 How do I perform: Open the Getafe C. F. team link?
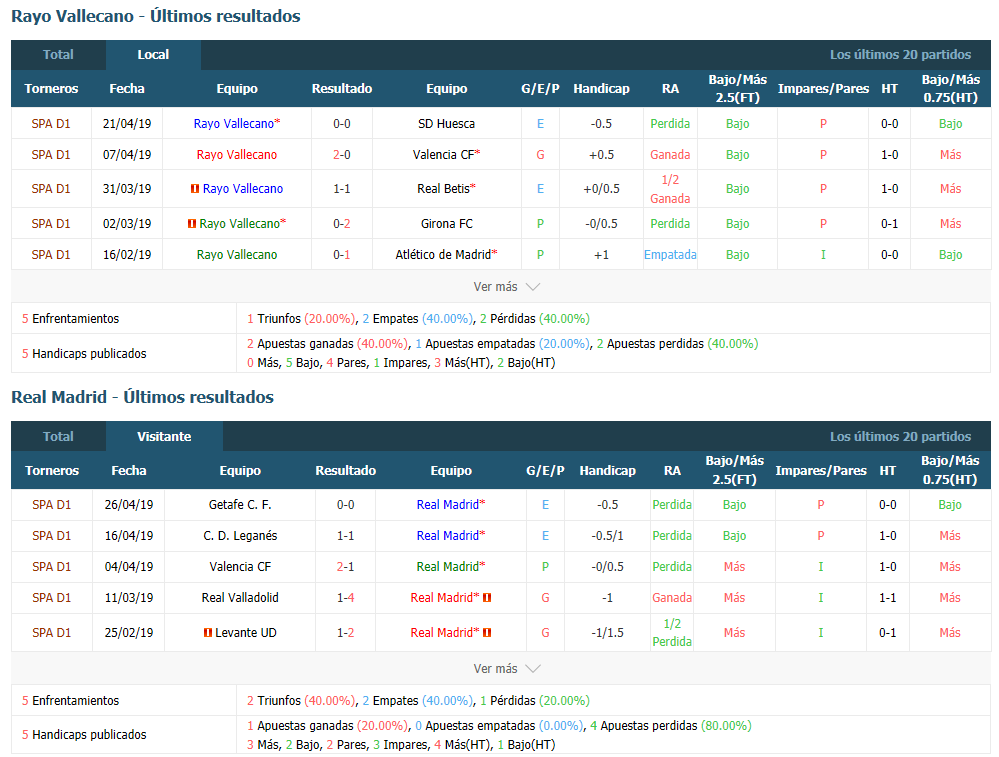click(240, 505)
